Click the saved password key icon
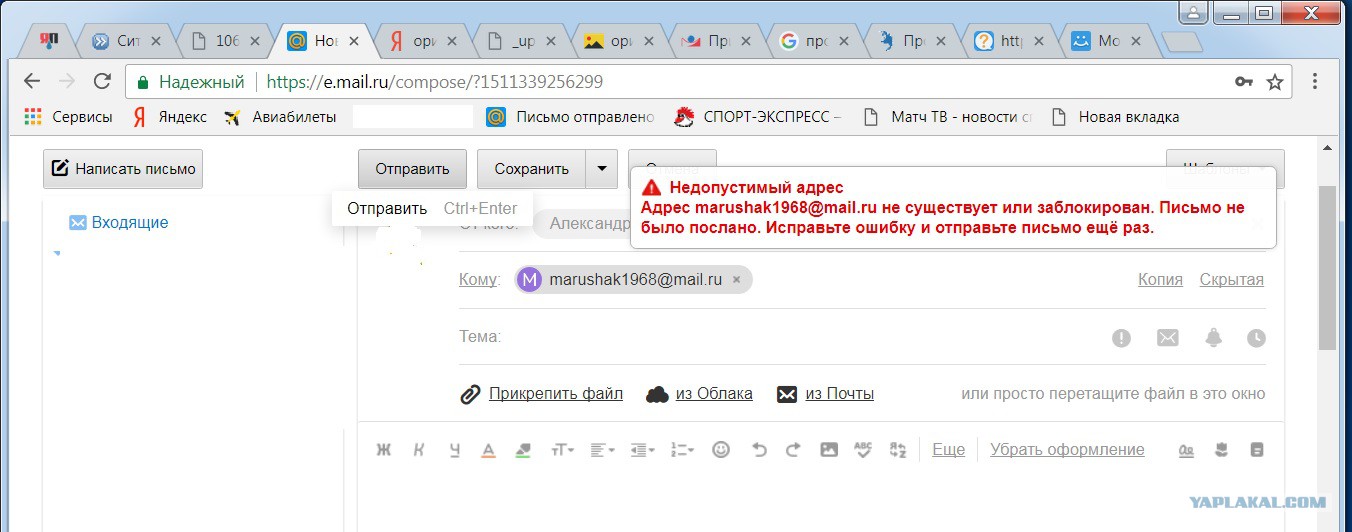The image size is (1352, 532). (1244, 82)
